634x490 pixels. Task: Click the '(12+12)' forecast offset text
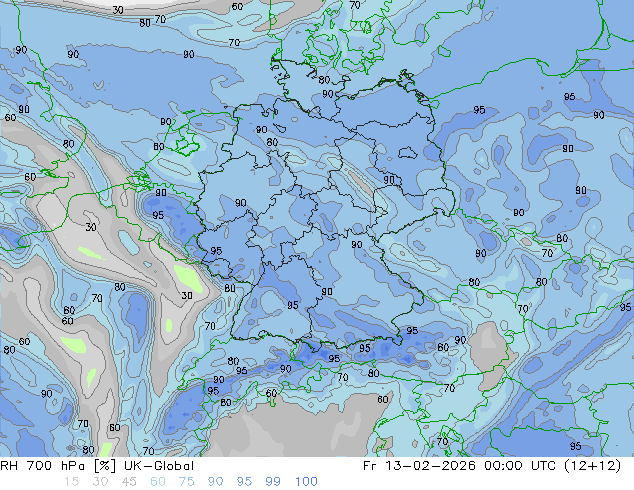coord(592,466)
